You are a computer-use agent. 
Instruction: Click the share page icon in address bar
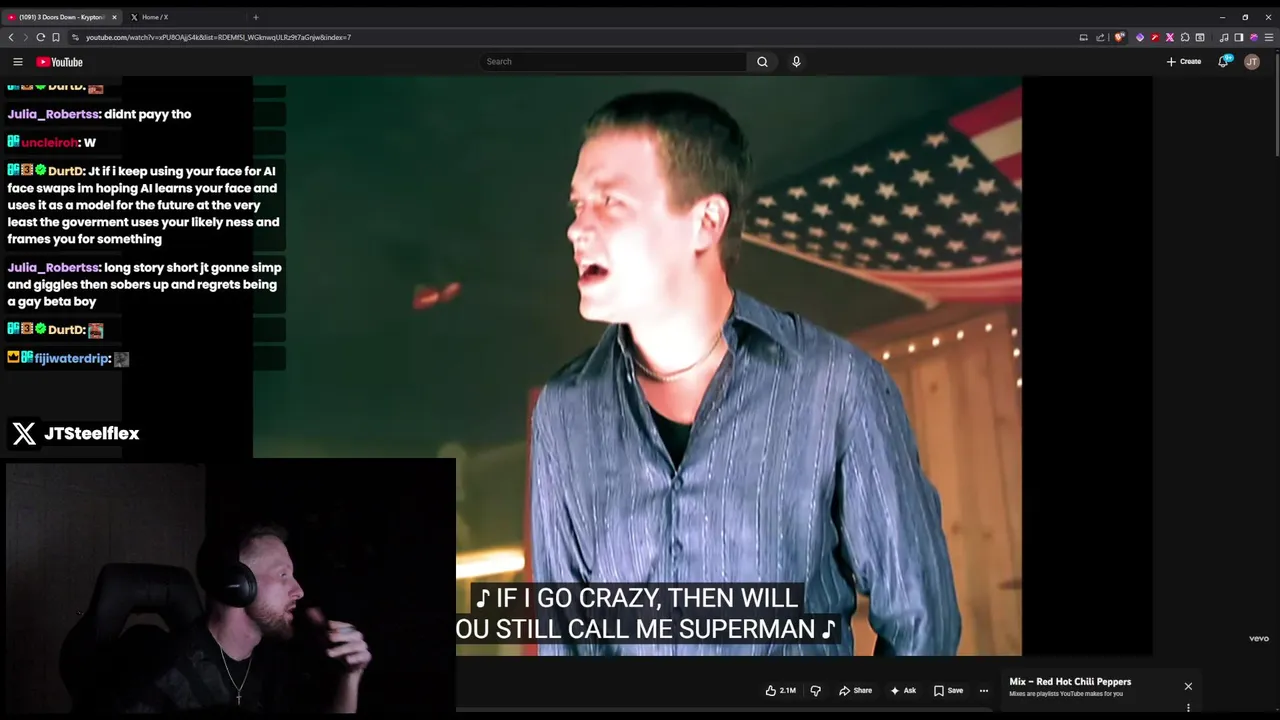(1100, 37)
